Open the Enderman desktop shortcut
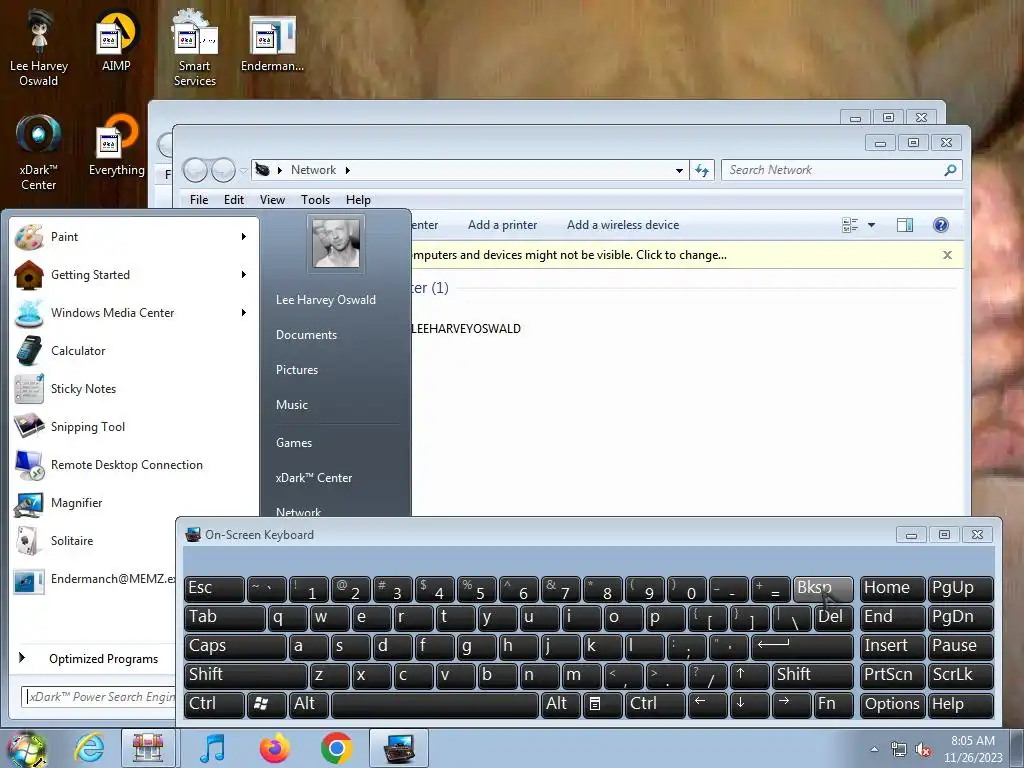This screenshot has width=1024, height=768. 272,41
